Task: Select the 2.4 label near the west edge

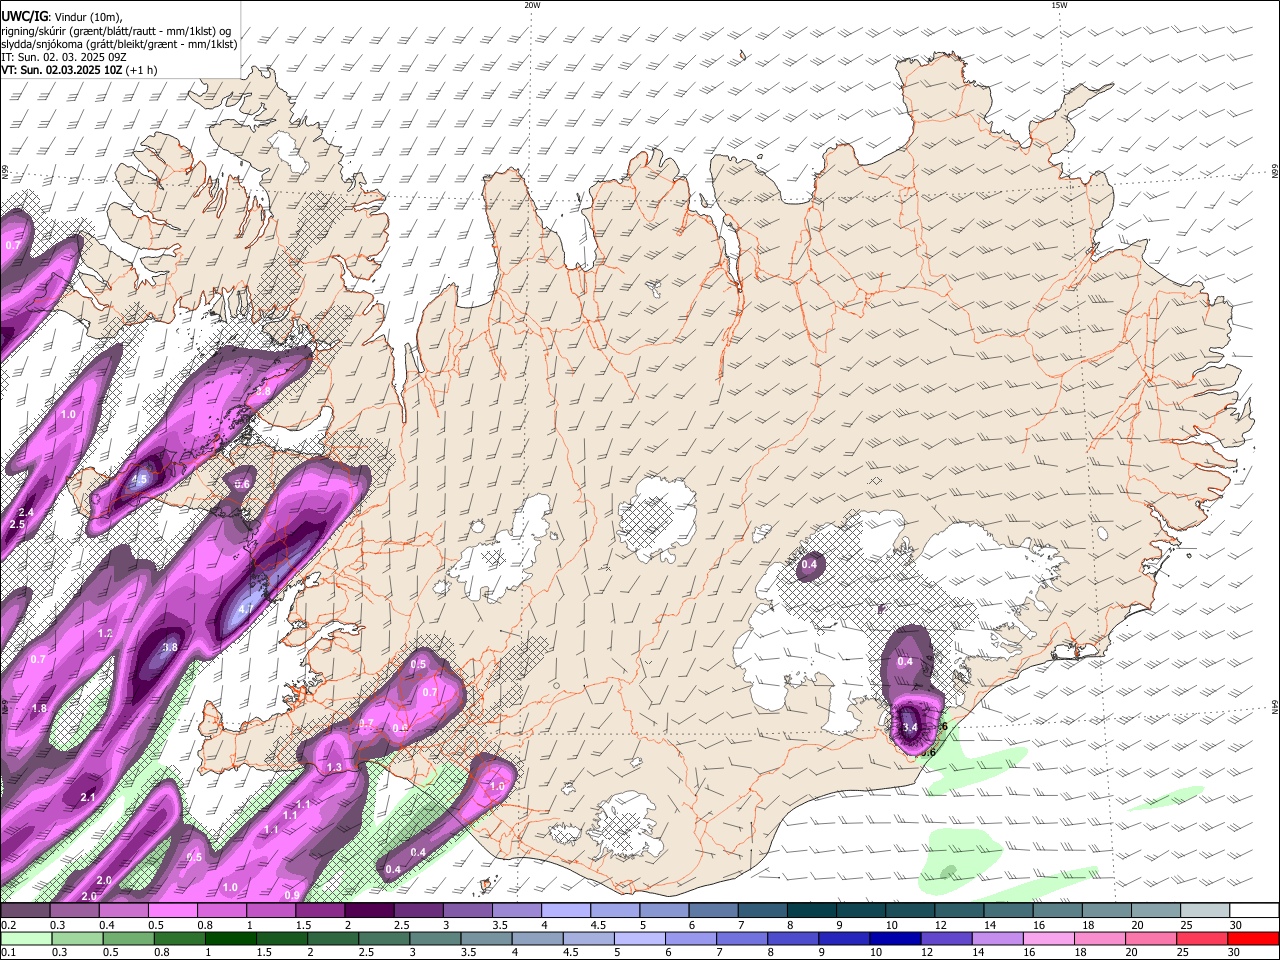Action: pyautogui.click(x=26, y=512)
